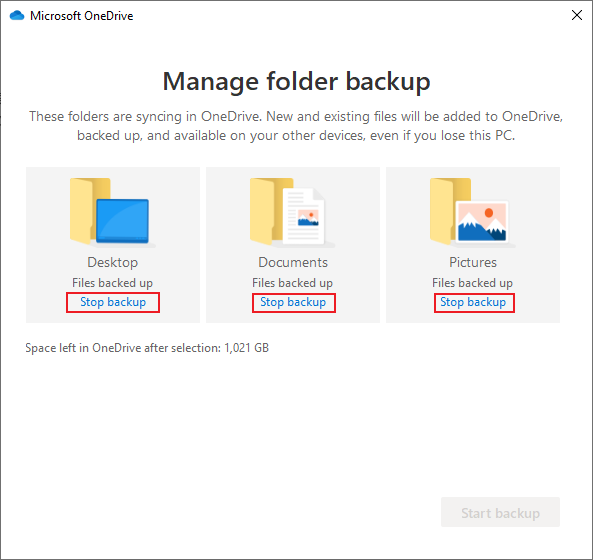The width and height of the screenshot is (593, 560).
Task: Click the Documents folder name label
Action: 293,262
